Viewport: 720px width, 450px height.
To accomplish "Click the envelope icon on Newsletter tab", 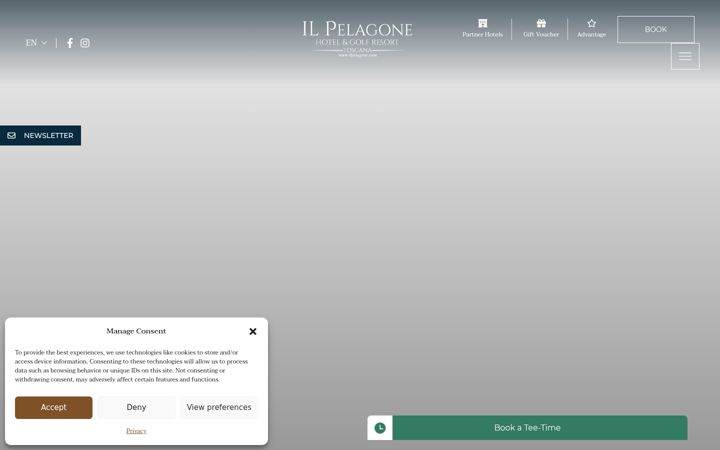I will [x=11, y=135].
